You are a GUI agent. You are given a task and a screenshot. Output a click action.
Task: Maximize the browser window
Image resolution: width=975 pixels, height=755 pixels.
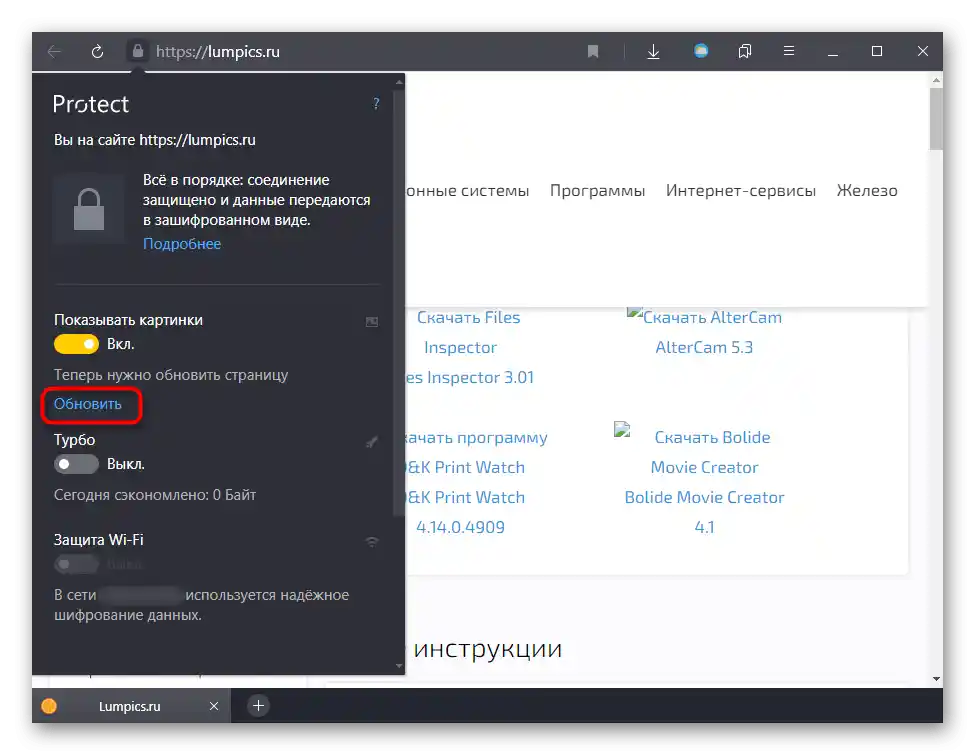(877, 51)
